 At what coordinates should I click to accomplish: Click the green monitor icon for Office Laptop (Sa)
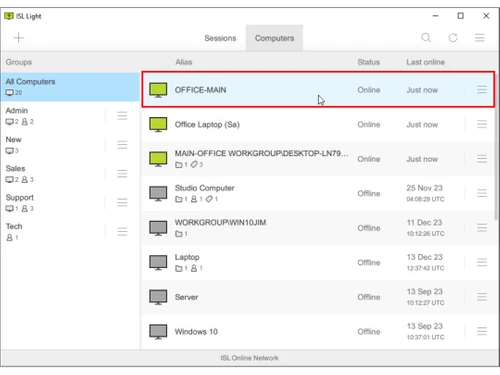coord(158,125)
